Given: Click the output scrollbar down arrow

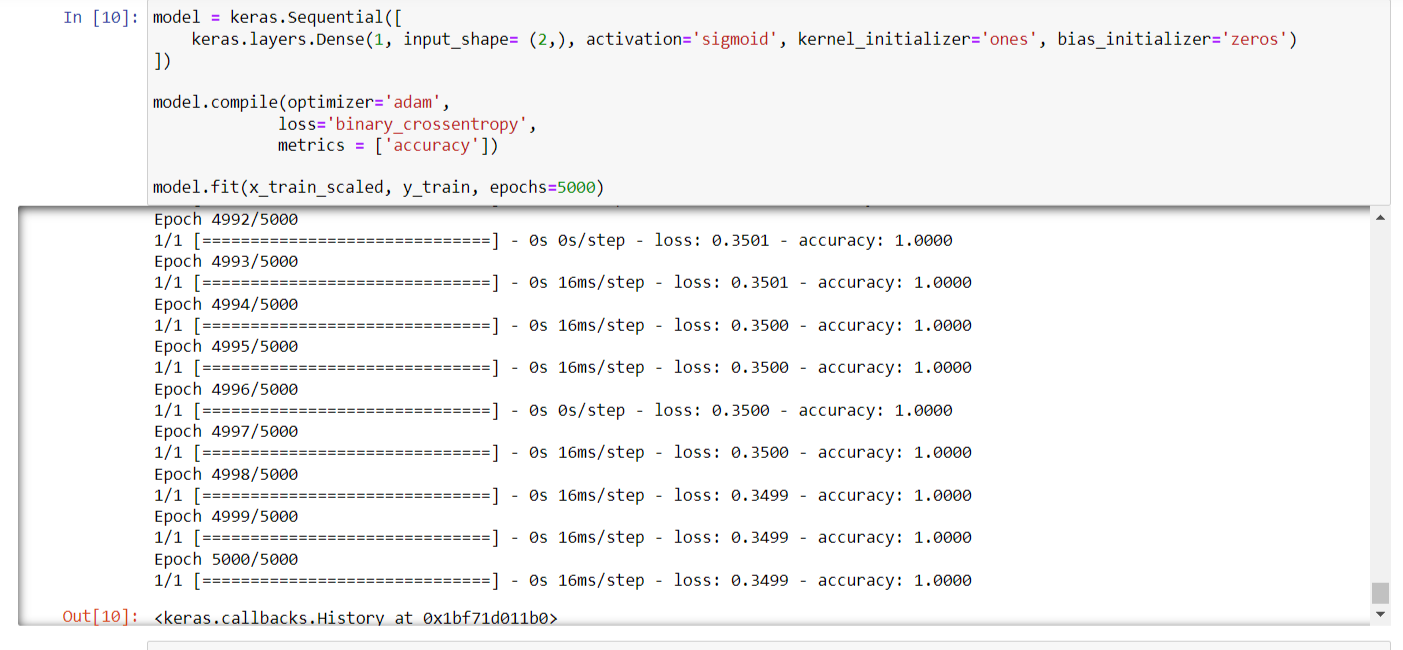Looking at the screenshot, I should (x=1381, y=614).
